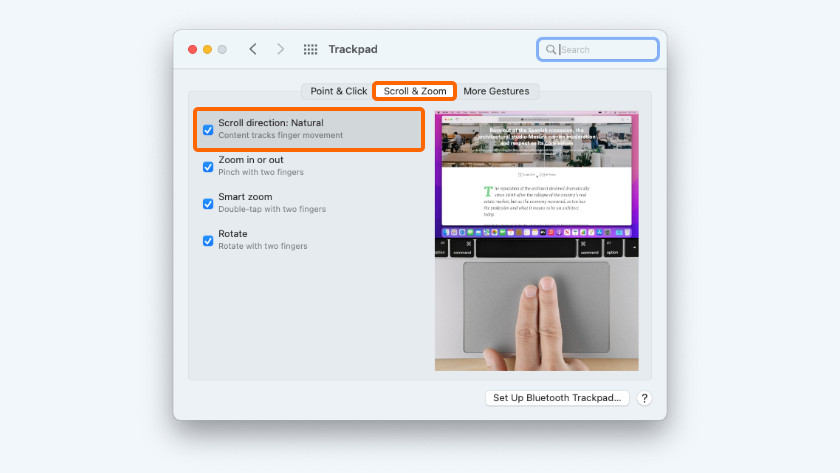Minimize the window using yellow button
This screenshot has height=473, width=840.
click(207, 49)
